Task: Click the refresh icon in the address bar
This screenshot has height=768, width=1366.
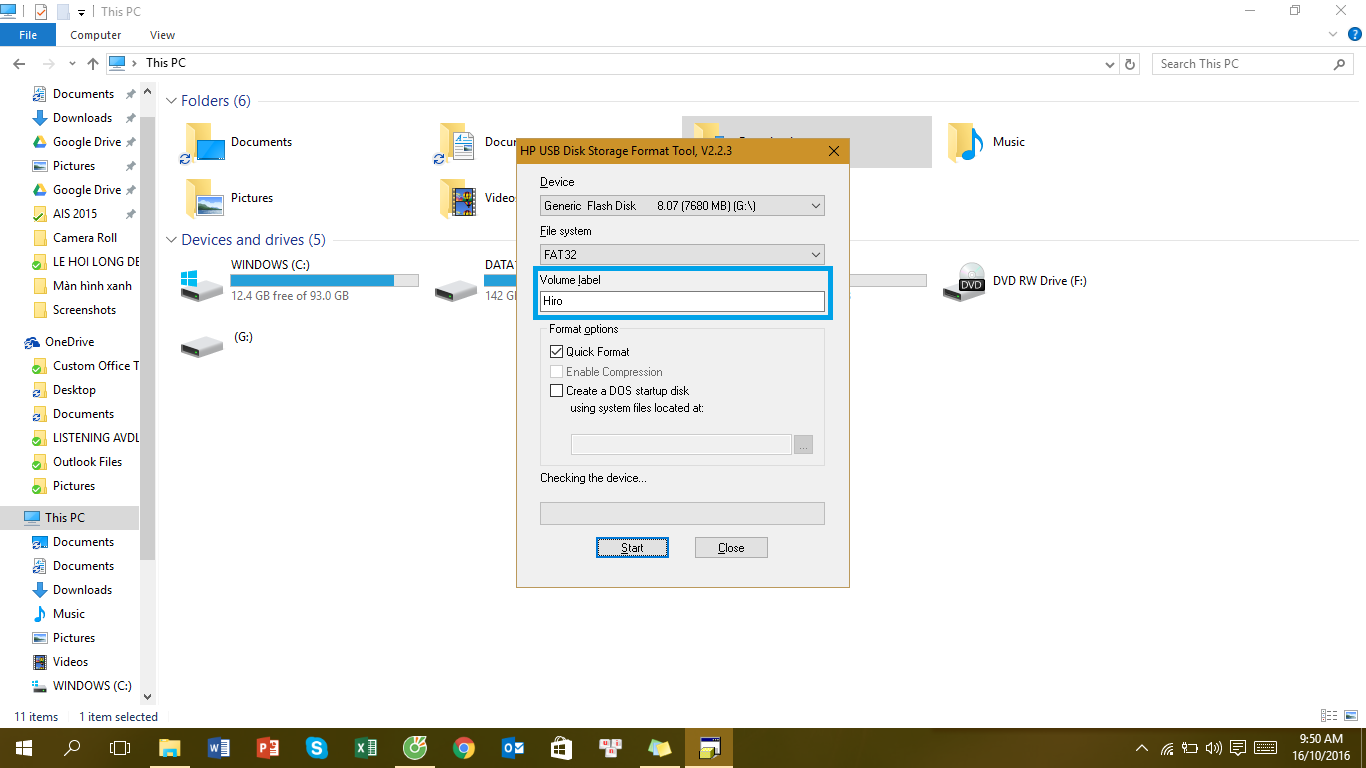Action: point(1129,63)
